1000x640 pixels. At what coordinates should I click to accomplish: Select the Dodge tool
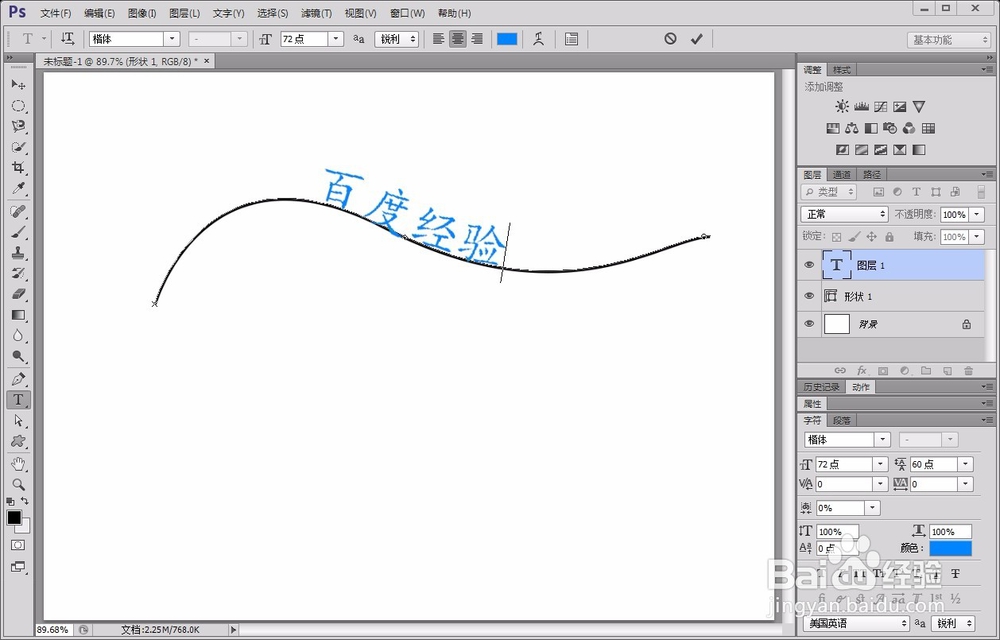point(18,356)
